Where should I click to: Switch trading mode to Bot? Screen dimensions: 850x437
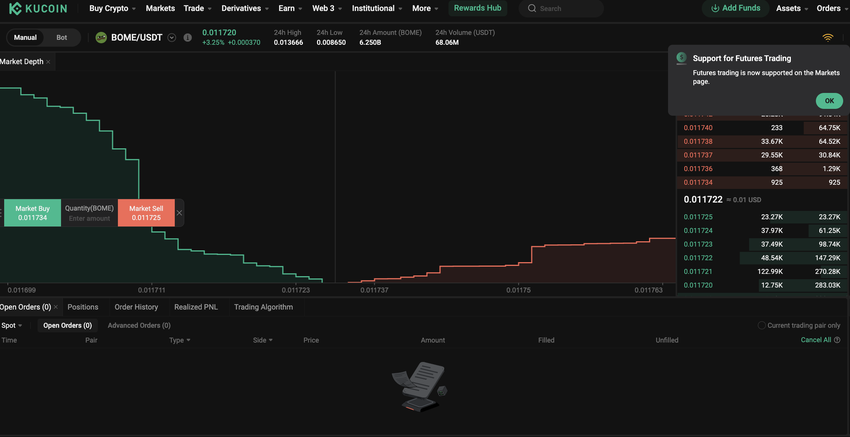click(62, 37)
